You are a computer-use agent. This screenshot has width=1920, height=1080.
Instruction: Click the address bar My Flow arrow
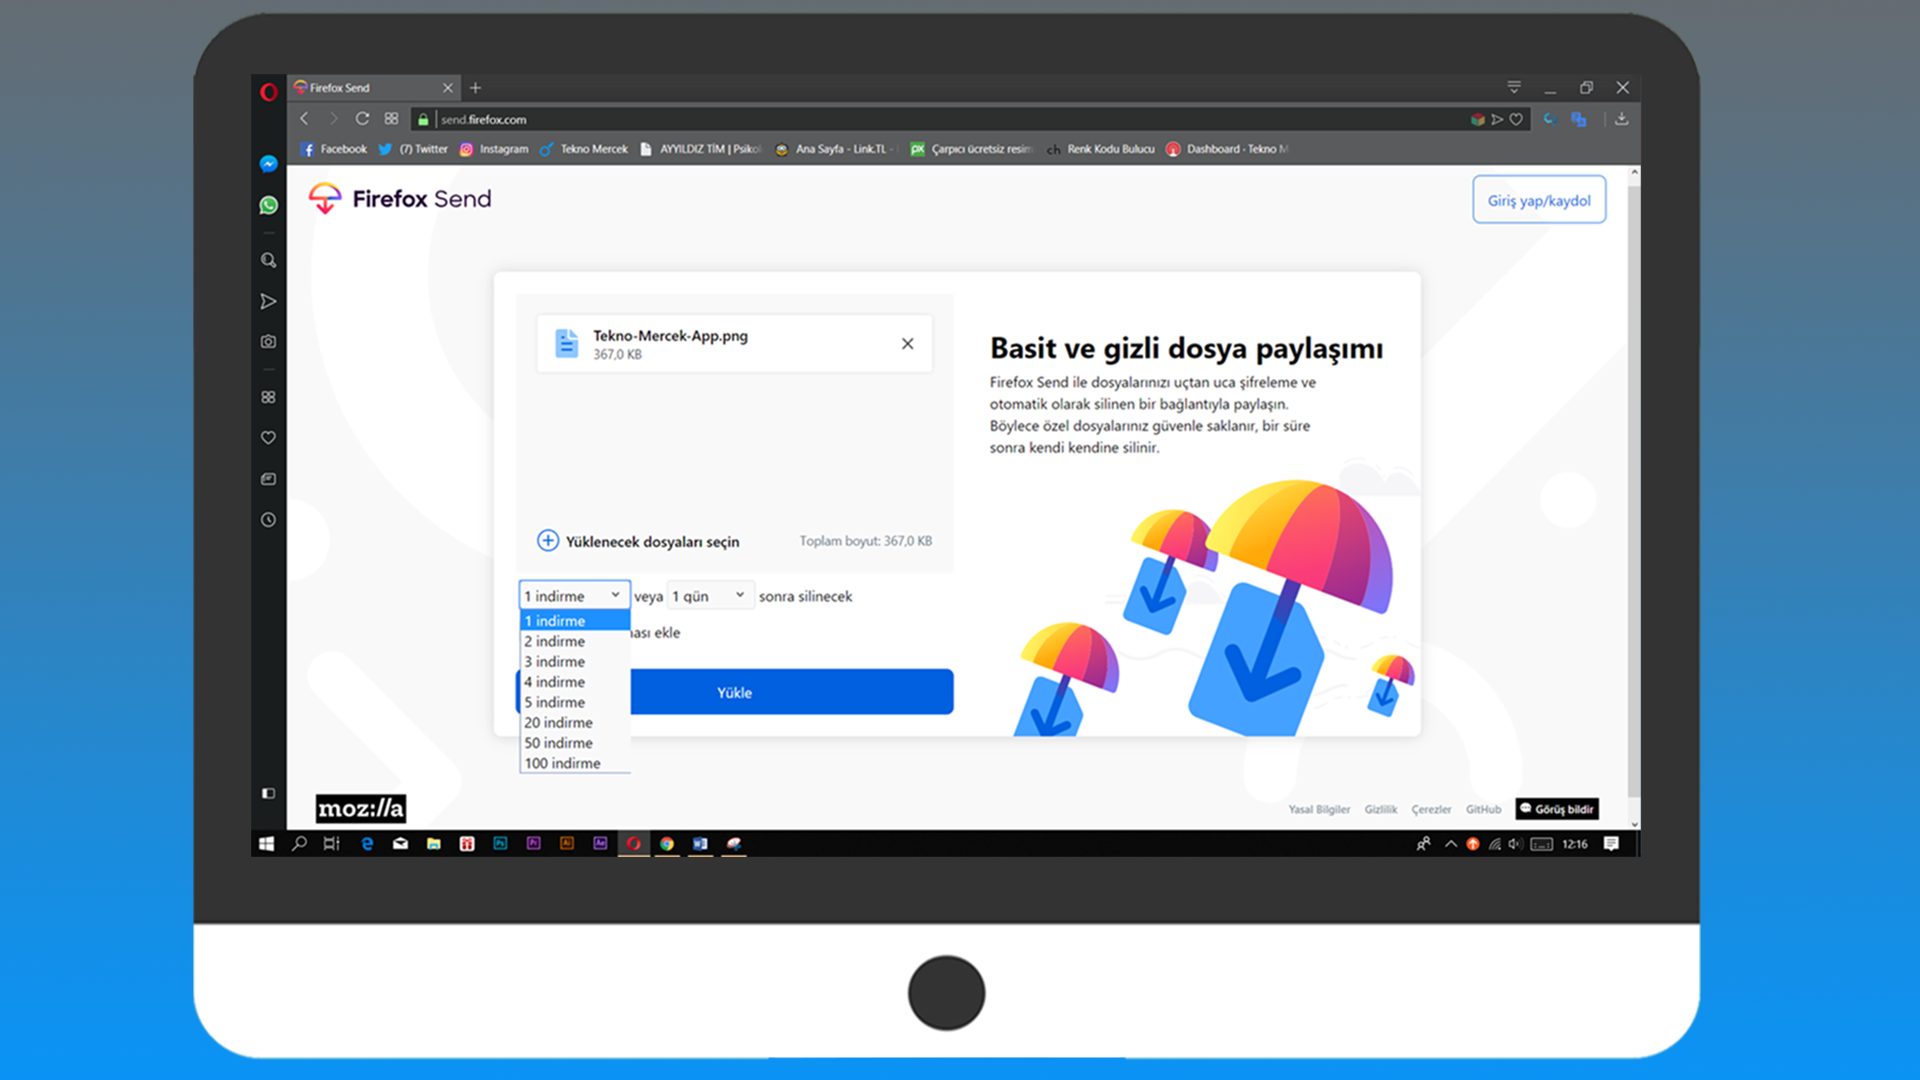coord(1497,119)
